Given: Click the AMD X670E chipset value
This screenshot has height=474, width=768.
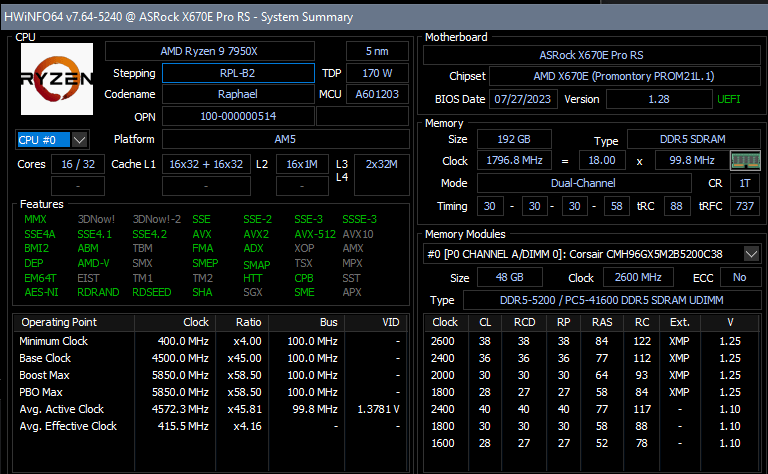Looking at the screenshot, I should coord(624,76).
